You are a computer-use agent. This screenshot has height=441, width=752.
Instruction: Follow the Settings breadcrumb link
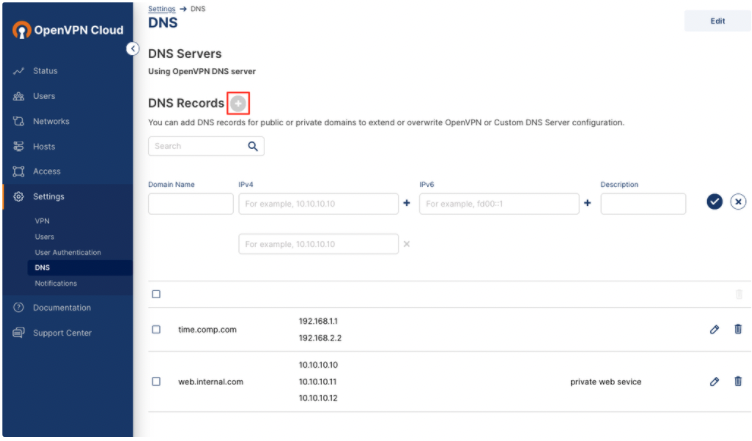tap(162, 9)
